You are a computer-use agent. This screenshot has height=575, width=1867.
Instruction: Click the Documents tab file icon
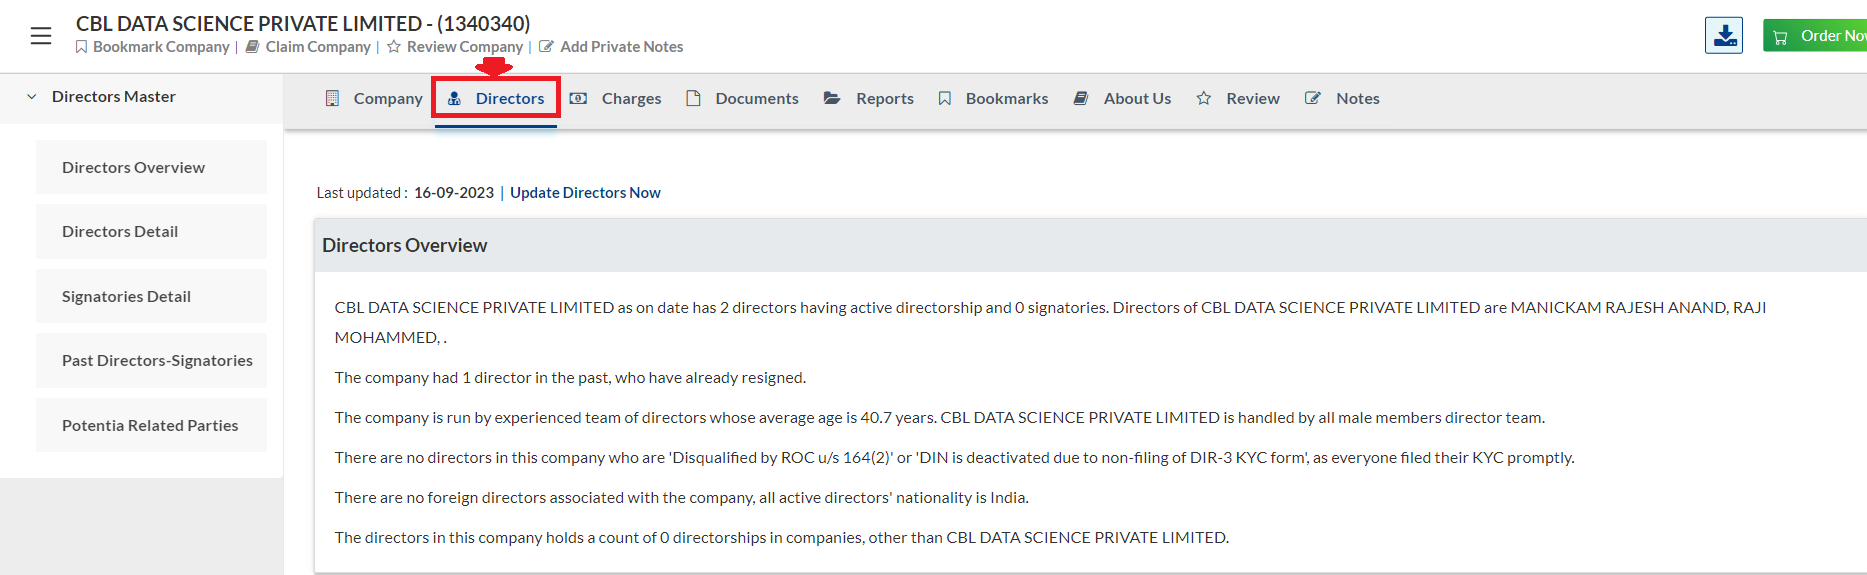click(693, 98)
